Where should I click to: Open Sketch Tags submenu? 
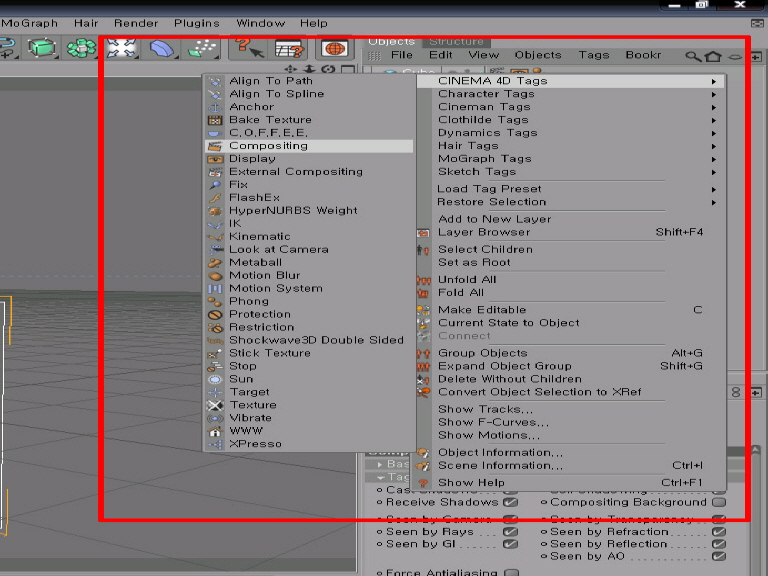point(571,171)
